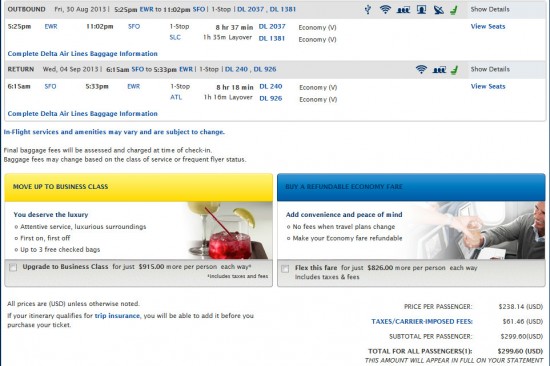Viewport: 550px width, 366px height.
Task: Check the Flex this fare checkbox
Action: [x=285, y=269]
